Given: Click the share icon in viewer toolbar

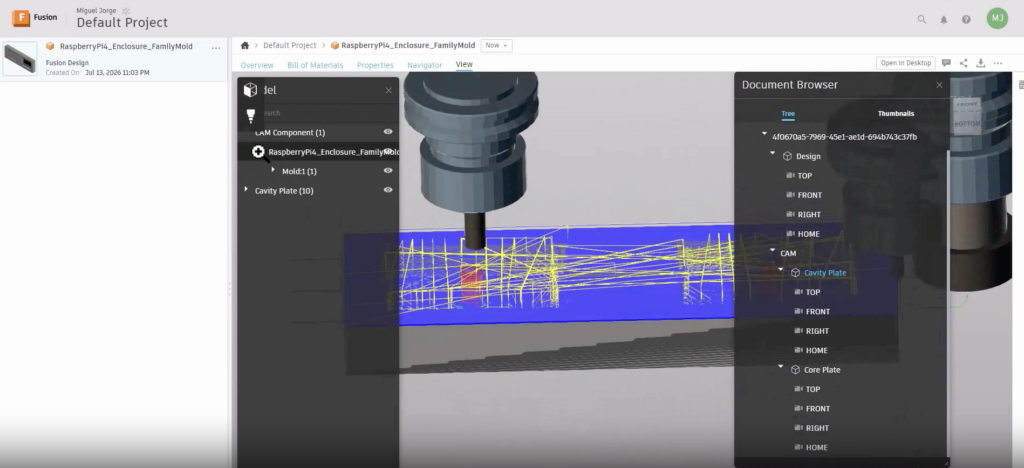Looking at the screenshot, I should 963,63.
